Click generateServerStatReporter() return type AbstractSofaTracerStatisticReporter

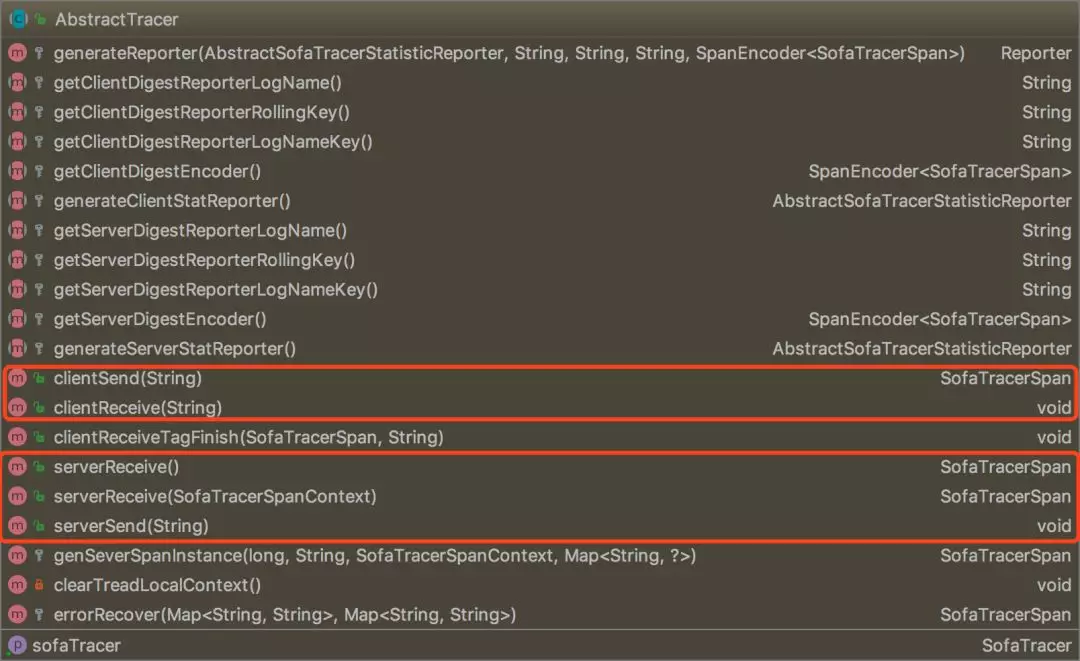(x=921, y=349)
